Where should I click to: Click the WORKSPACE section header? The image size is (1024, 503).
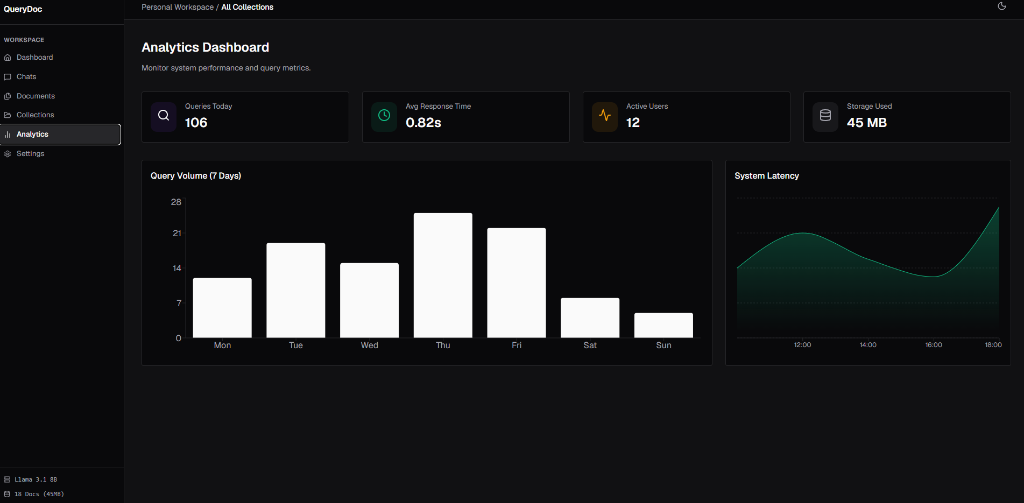click(x=24, y=40)
